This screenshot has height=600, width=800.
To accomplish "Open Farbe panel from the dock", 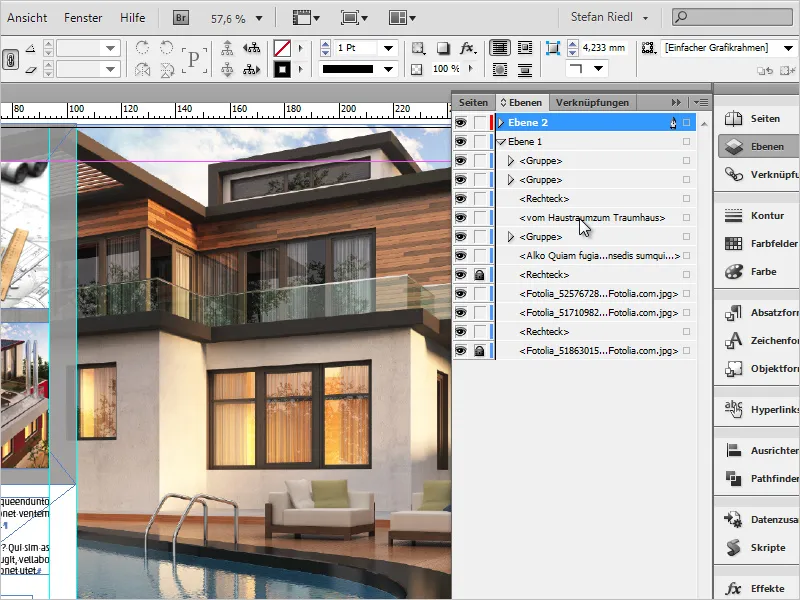I will click(x=757, y=271).
